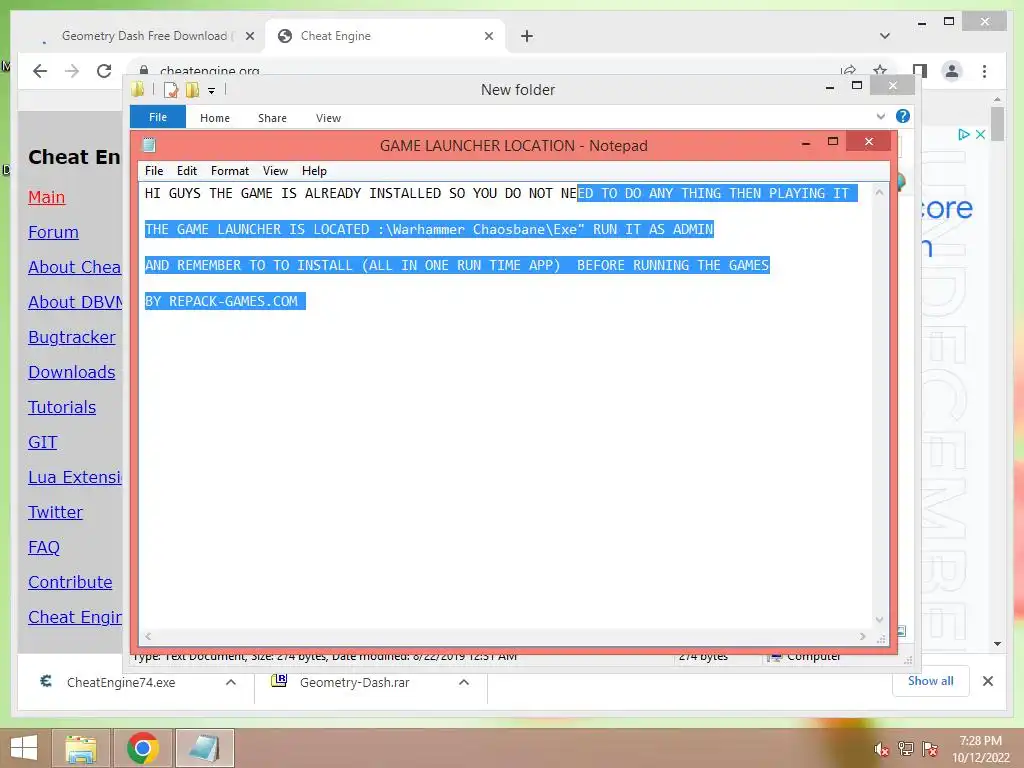Image resolution: width=1024 pixels, height=768 pixels.
Task: Click the network tray icon
Action: point(905,748)
